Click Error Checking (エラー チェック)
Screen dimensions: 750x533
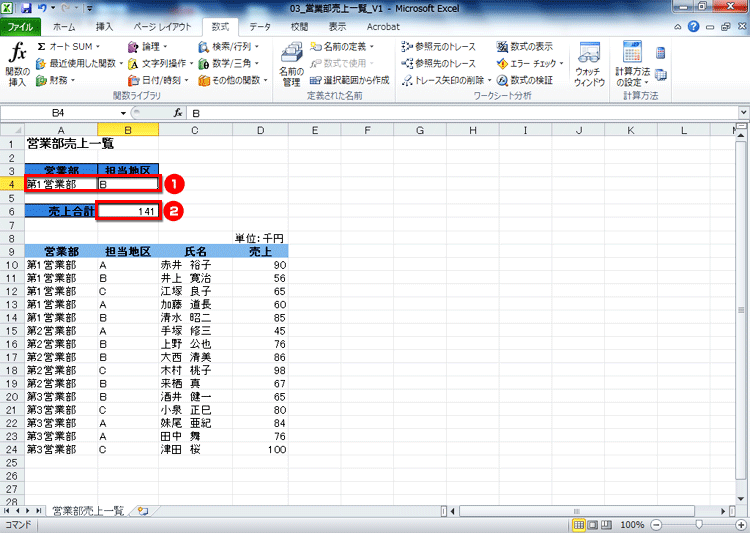(x=527, y=63)
